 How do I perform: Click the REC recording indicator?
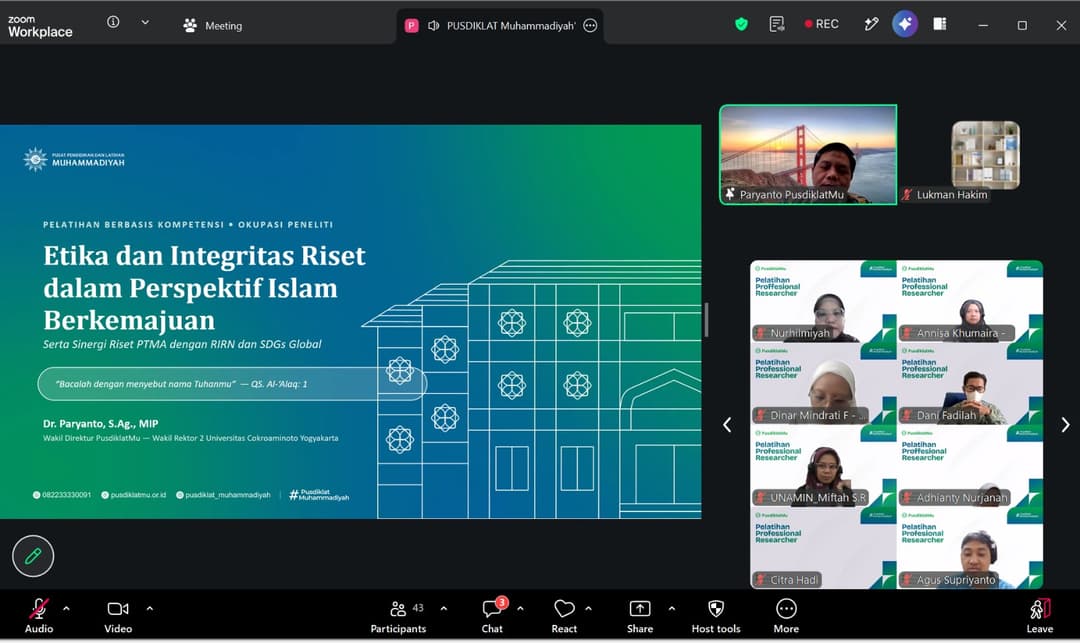(x=822, y=24)
